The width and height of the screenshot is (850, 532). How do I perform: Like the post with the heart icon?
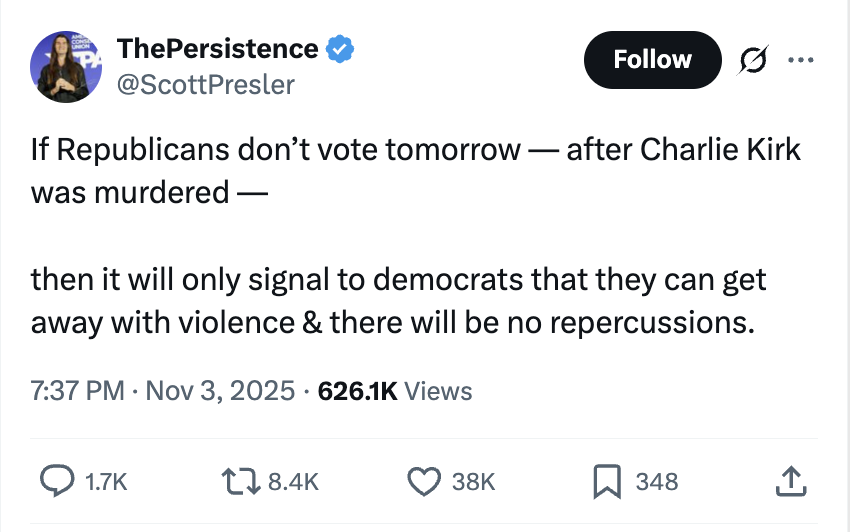tap(424, 482)
